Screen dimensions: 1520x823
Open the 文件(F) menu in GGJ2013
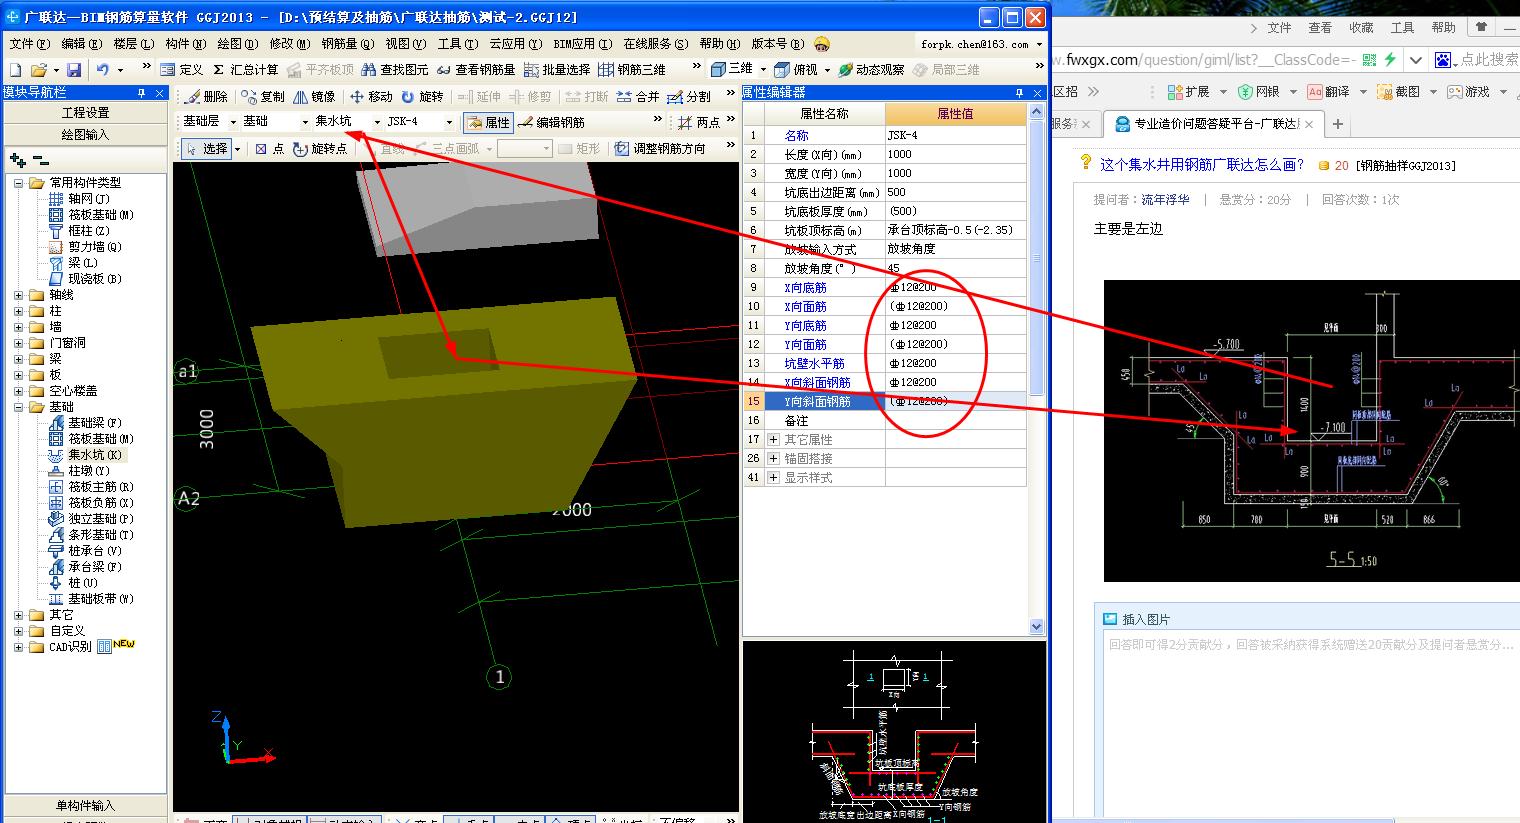[29, 44]
